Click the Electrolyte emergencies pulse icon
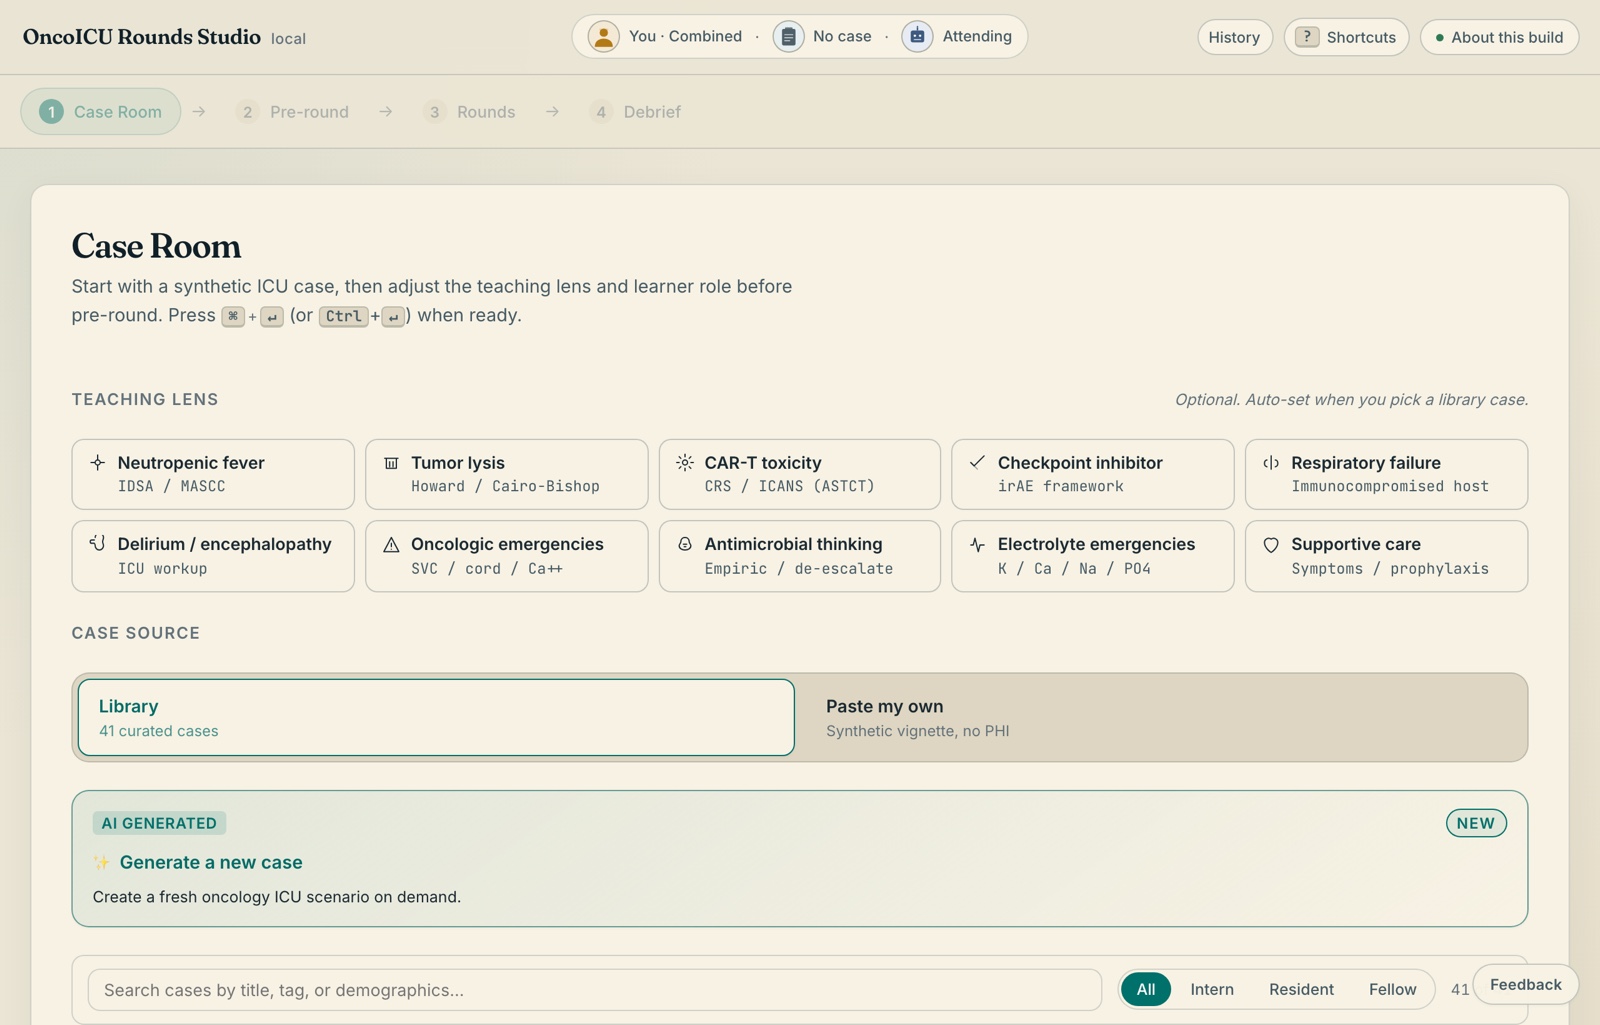Viewport: 1600px width, 1025px height. pyautogui.click(x=977, y=544)
